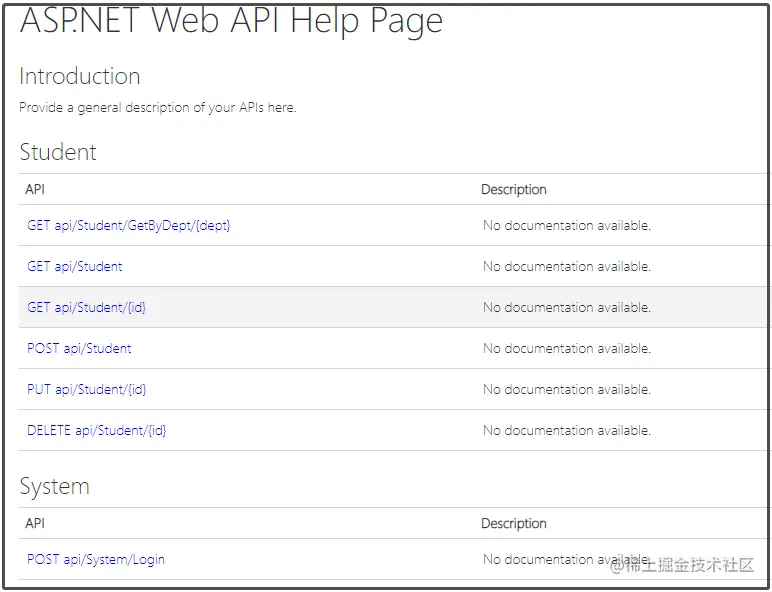Click the Description column header in Student table
The image size is (772, 592).
514,189
